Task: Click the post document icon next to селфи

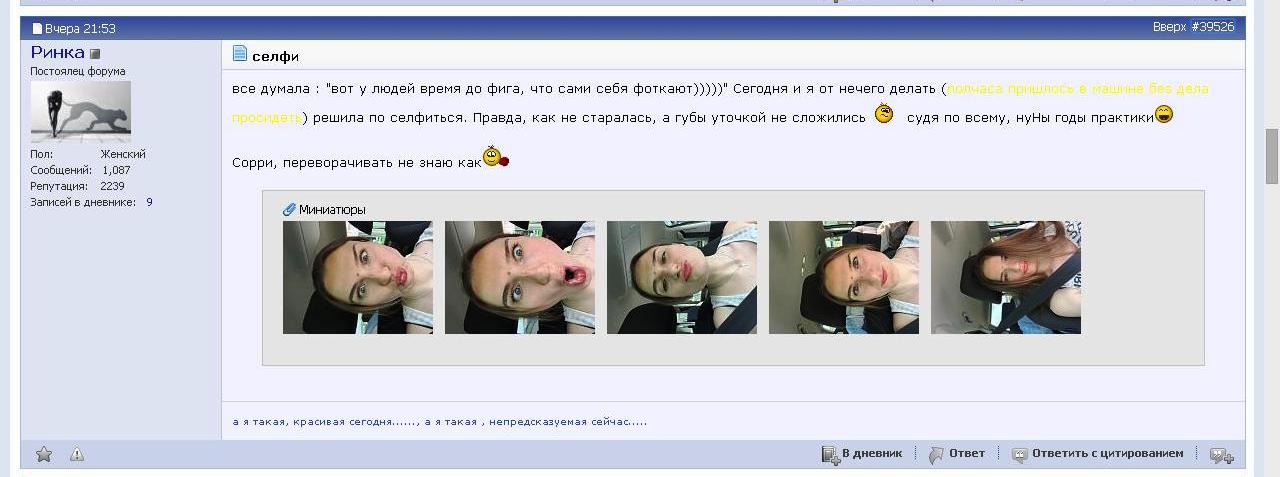Action: click(x=240, y=54)
